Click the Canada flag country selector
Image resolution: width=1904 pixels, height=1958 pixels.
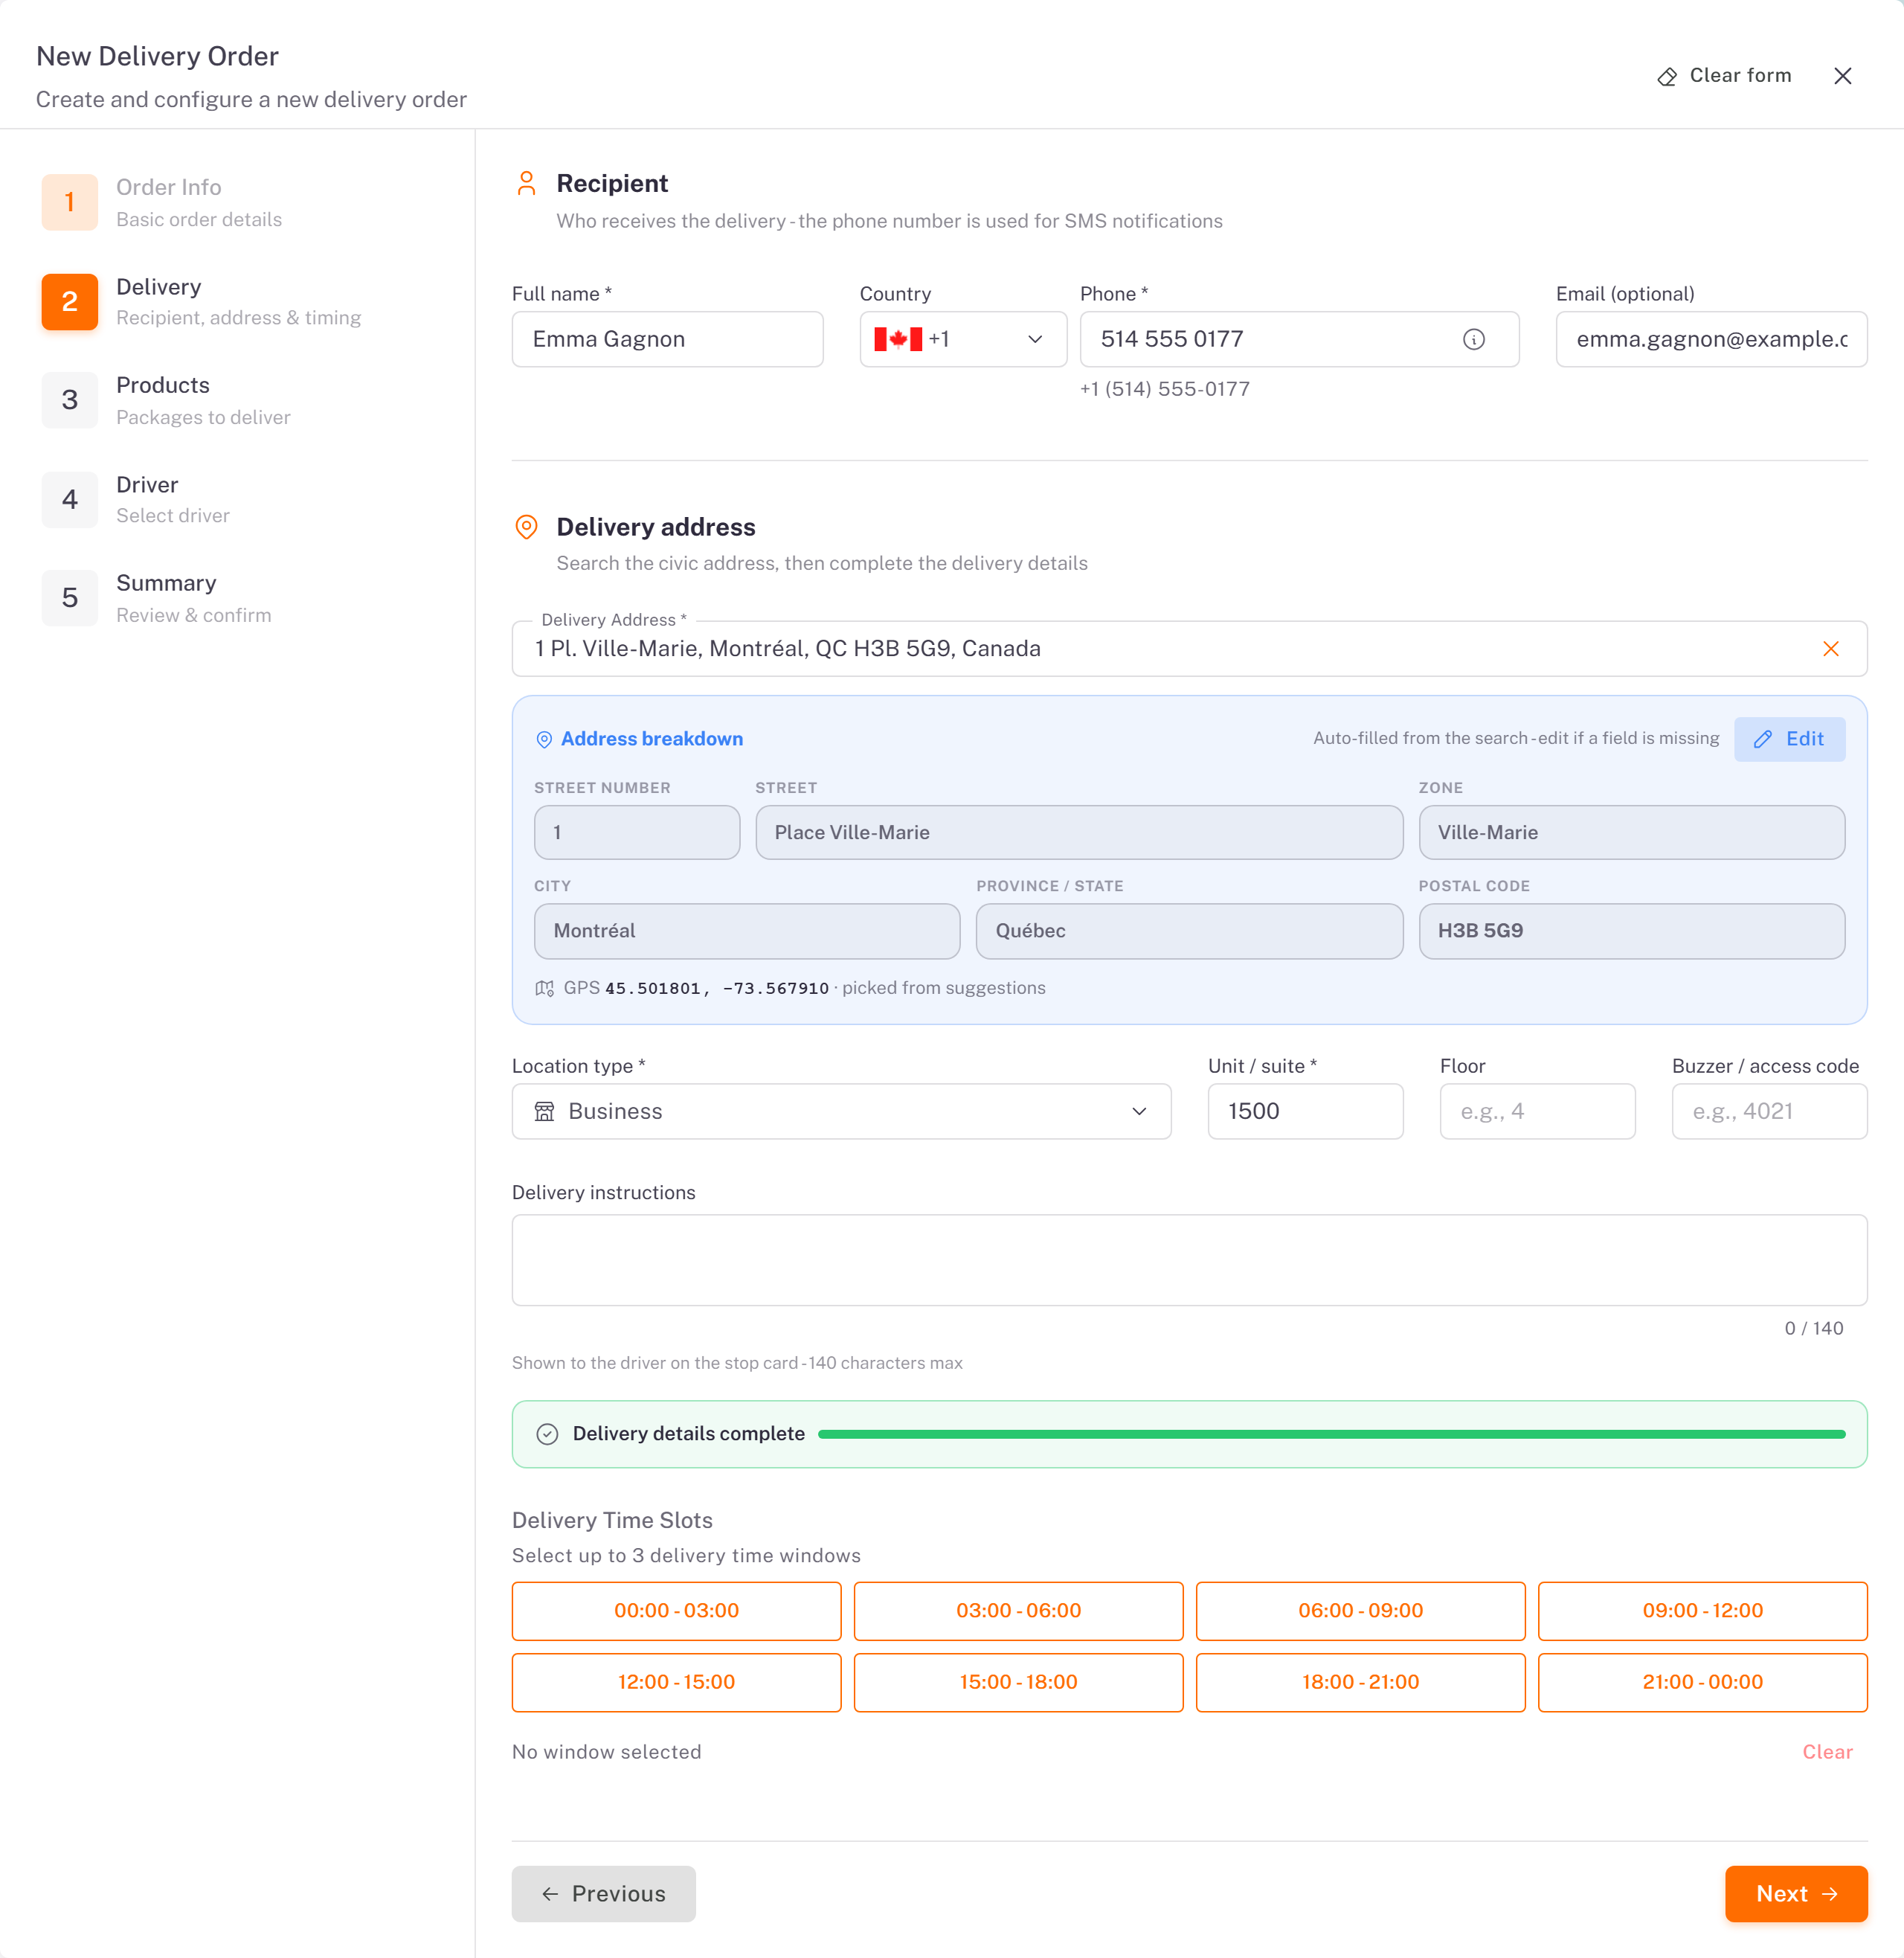[898, 339]
